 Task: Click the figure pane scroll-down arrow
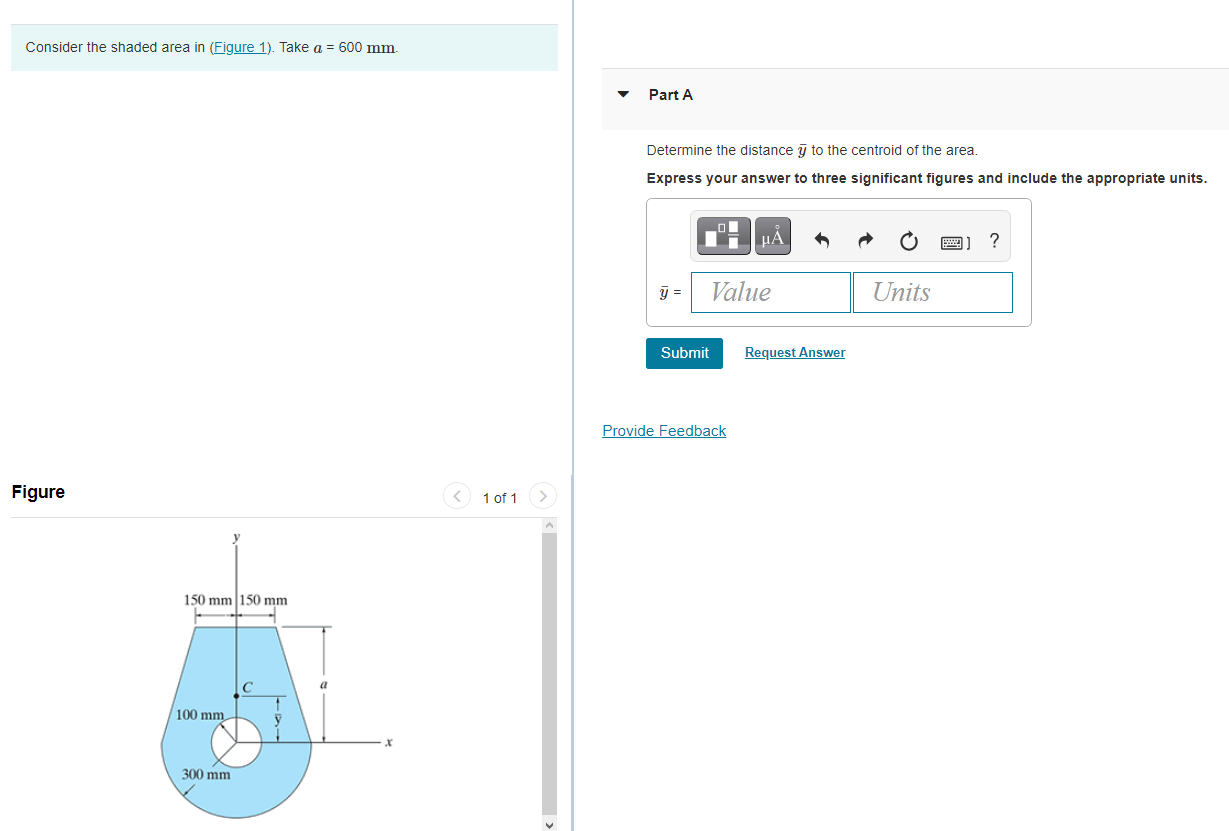[x=548, y=824]
